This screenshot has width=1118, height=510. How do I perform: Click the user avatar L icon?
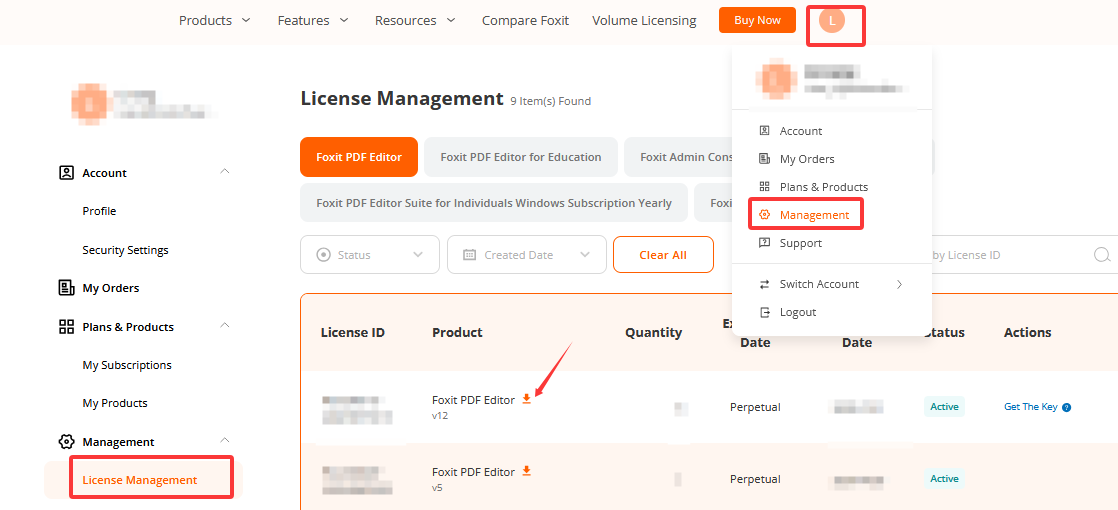pyautogui.click(x=832, y=21)
